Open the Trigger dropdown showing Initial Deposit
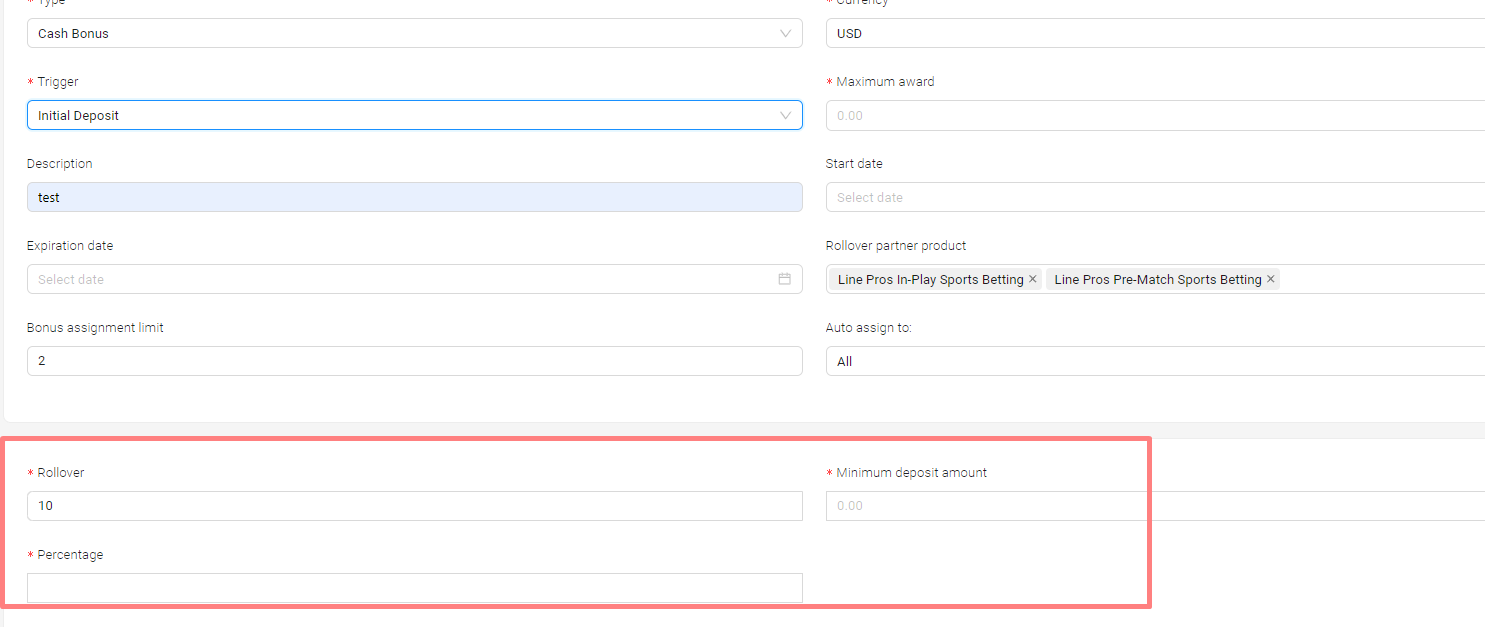Viewport: 1485px width, 627px height. point(400,115)
